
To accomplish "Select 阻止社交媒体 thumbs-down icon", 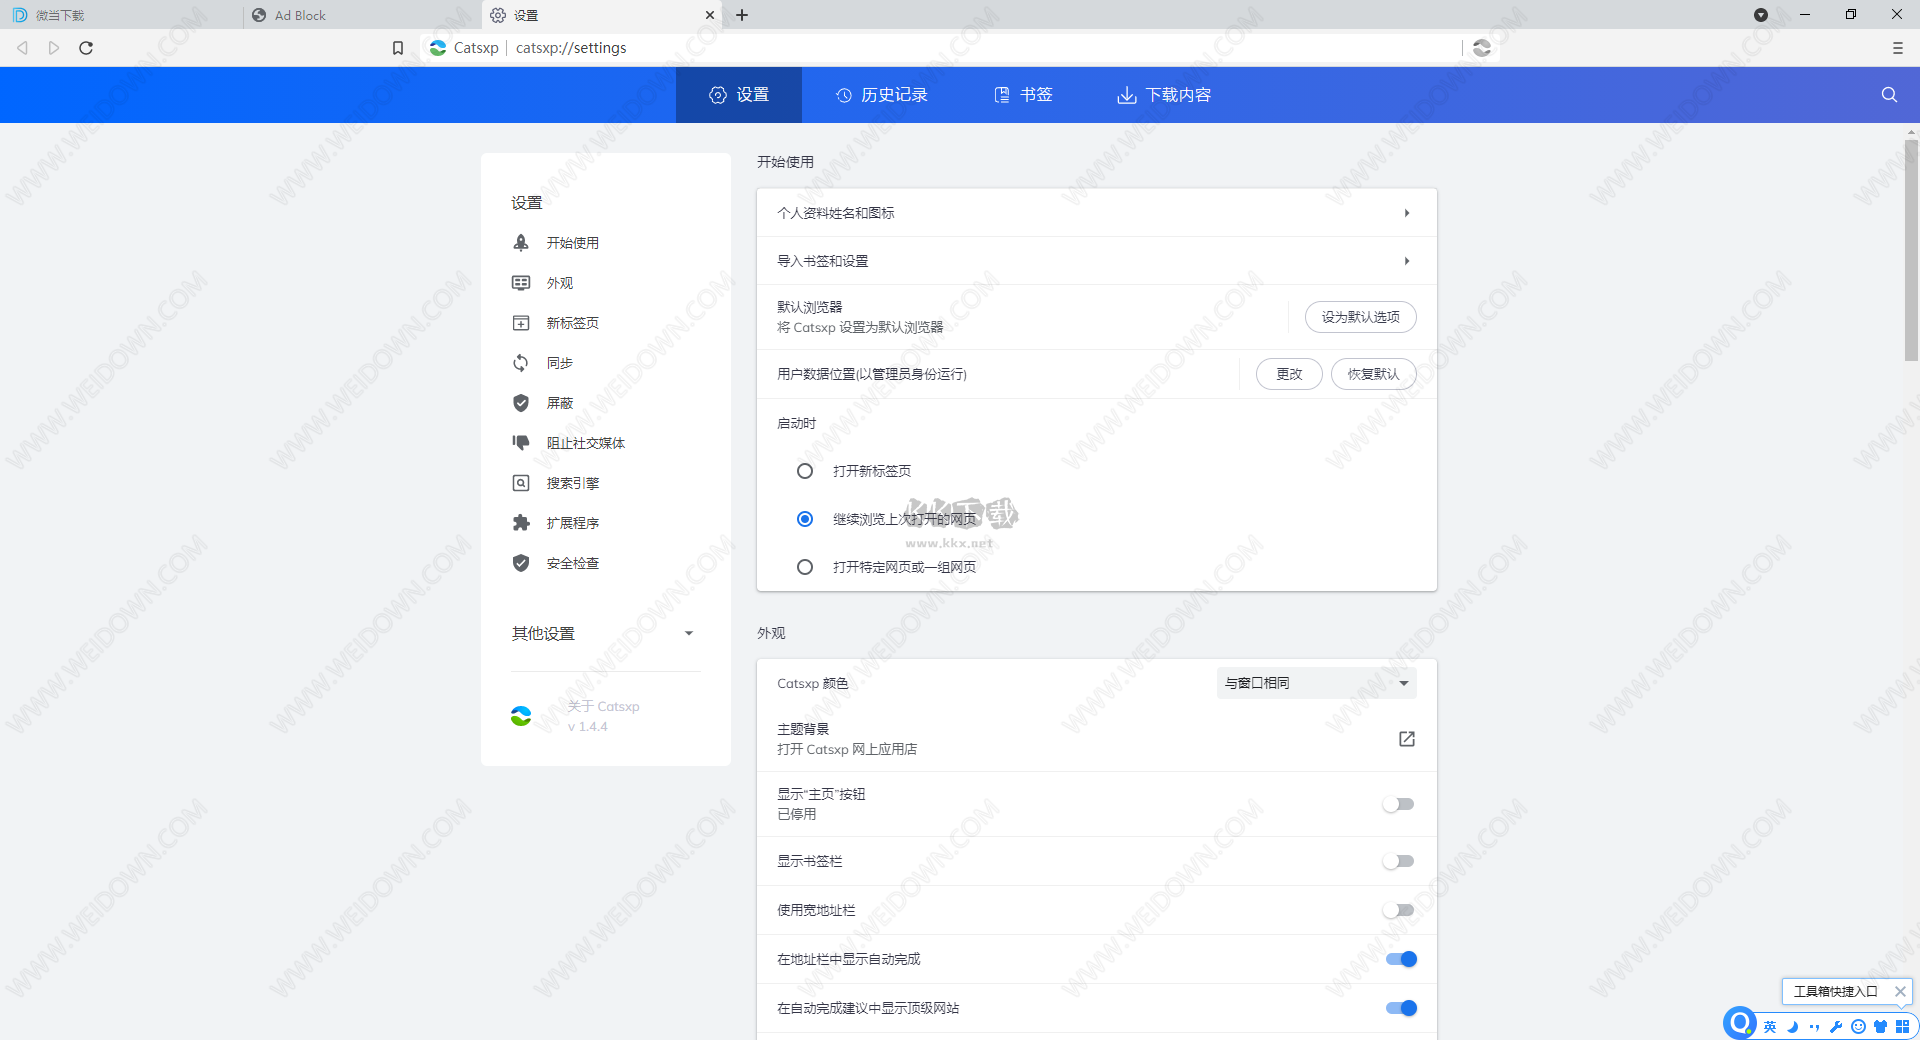I will pyautogui.click(x=521, y=442).
